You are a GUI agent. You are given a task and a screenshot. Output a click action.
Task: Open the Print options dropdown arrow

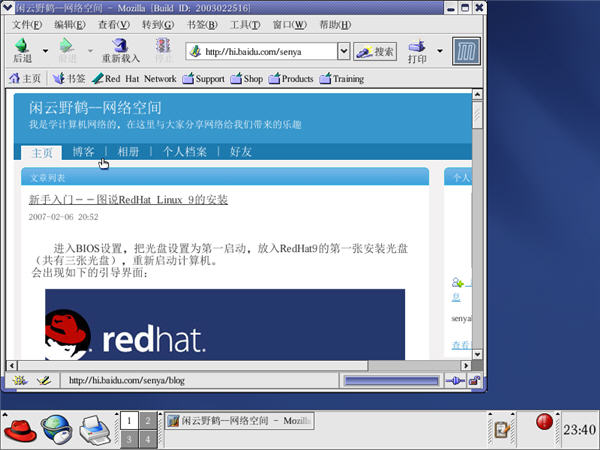(440, 51)
